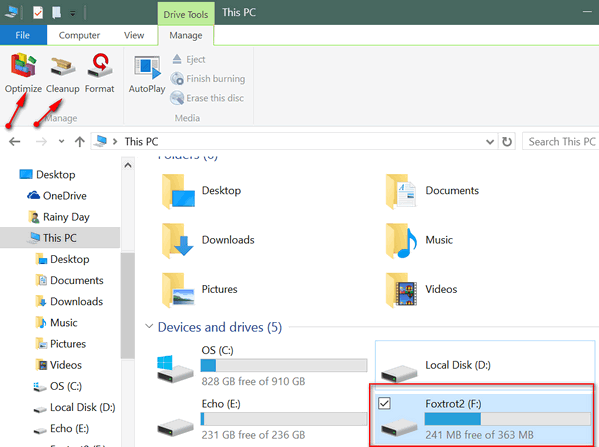Open Rainy Day user folder in sidebar
This screenshot has height=447, width=599.
point(59,217)
